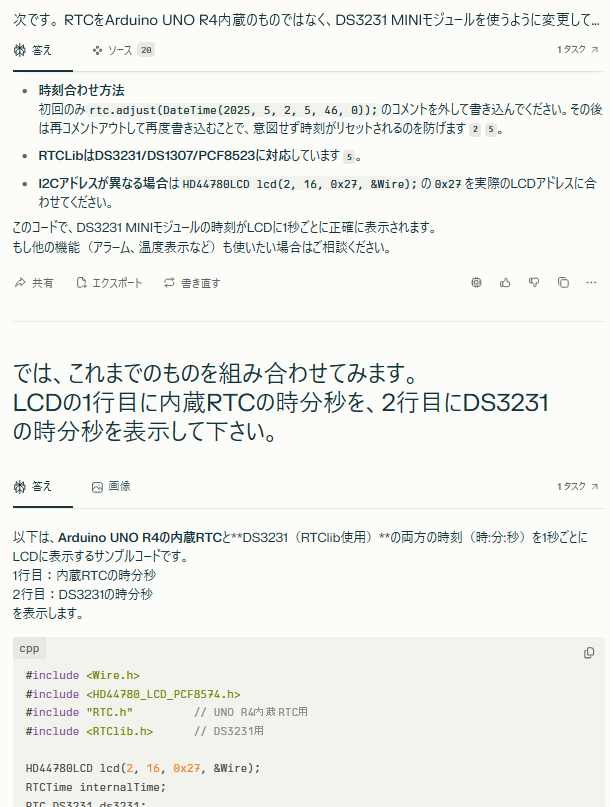Viewport: 610px width, 807px height.
Task: Select the first 答え tab at top
Action: 33,50
